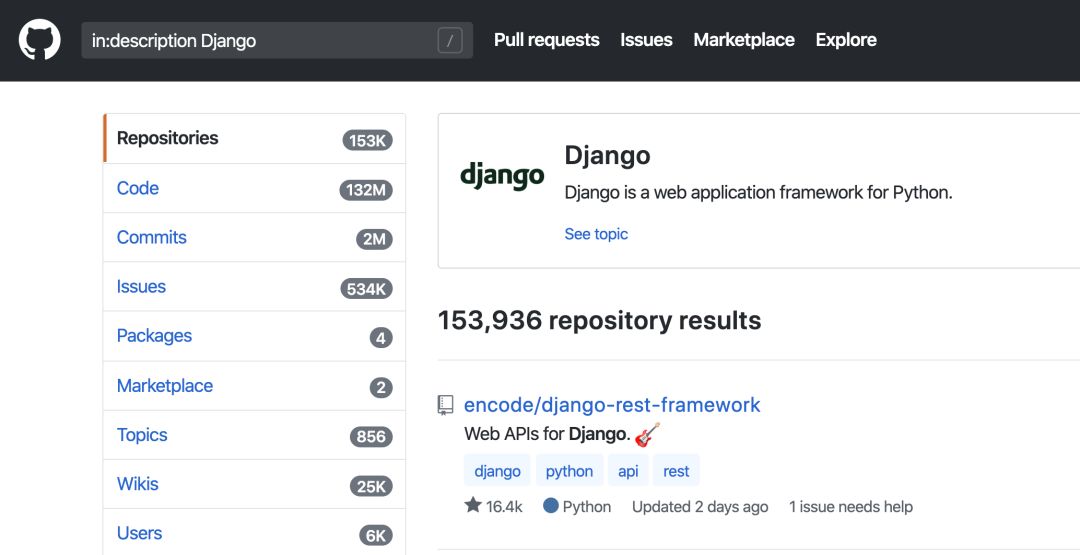Focus the search field containing in:description Django
Screen dimensions: 1080x555
(x=277, y=41)
